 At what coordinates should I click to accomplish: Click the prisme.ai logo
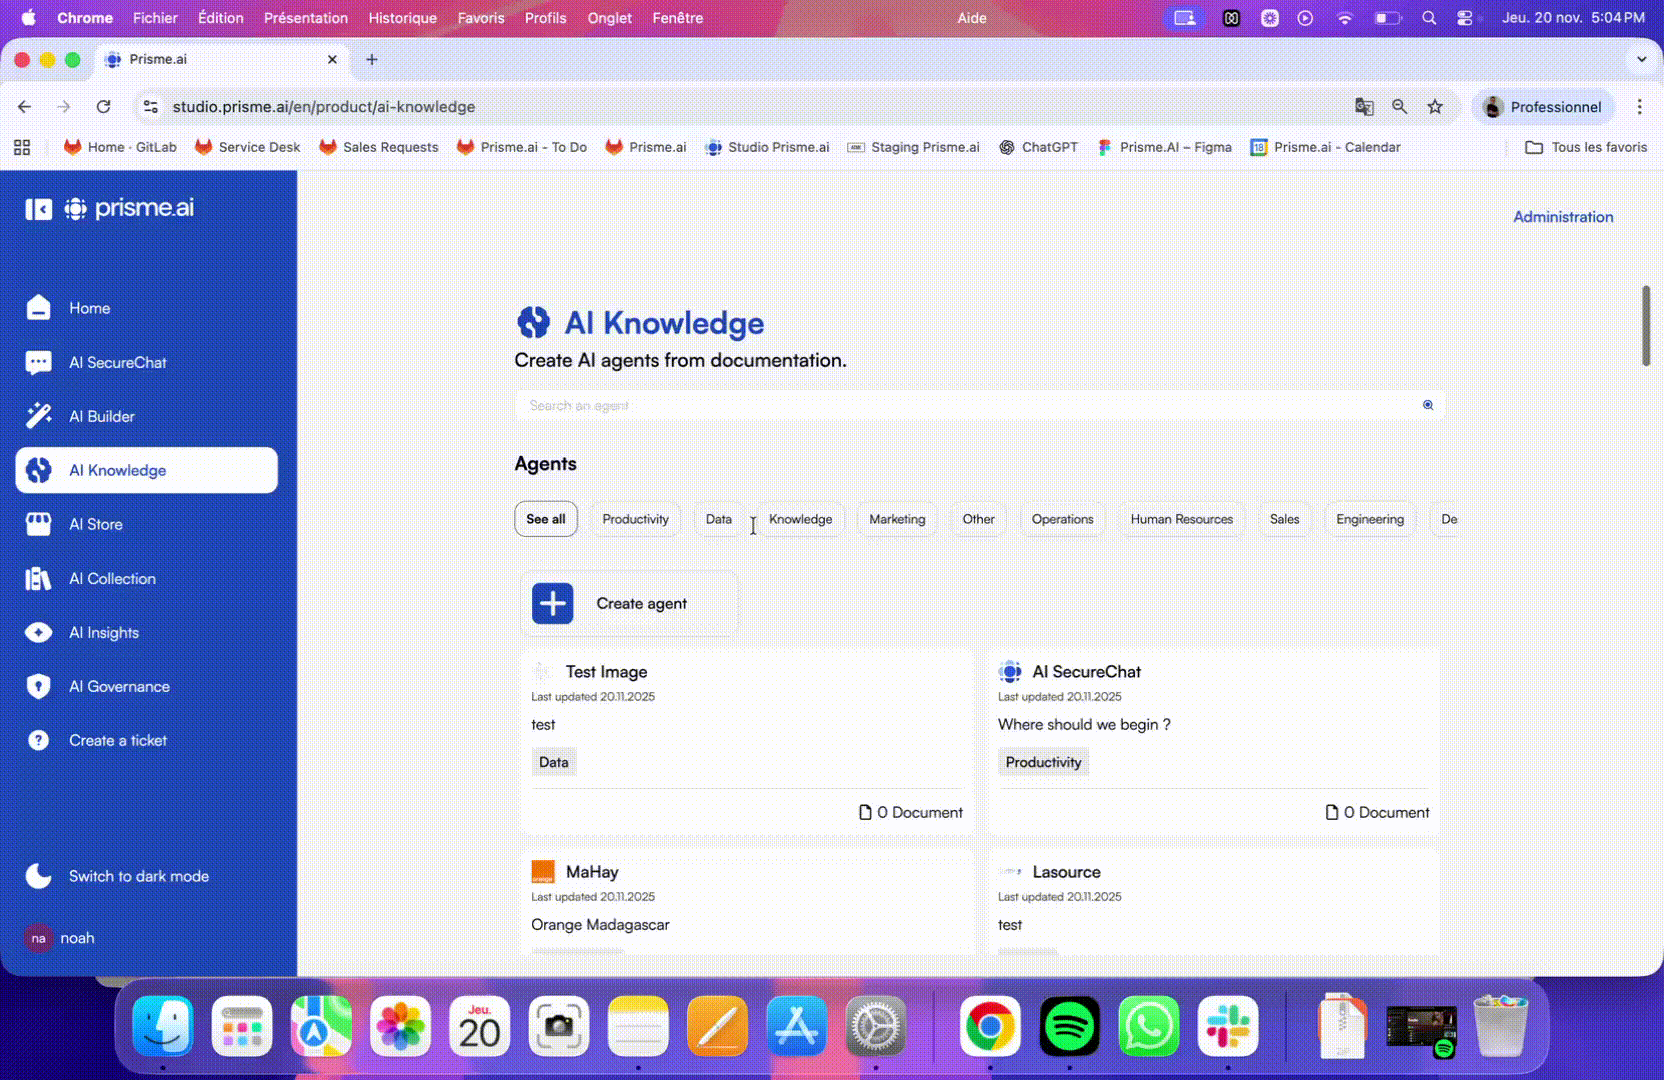[x=129, y=208]
